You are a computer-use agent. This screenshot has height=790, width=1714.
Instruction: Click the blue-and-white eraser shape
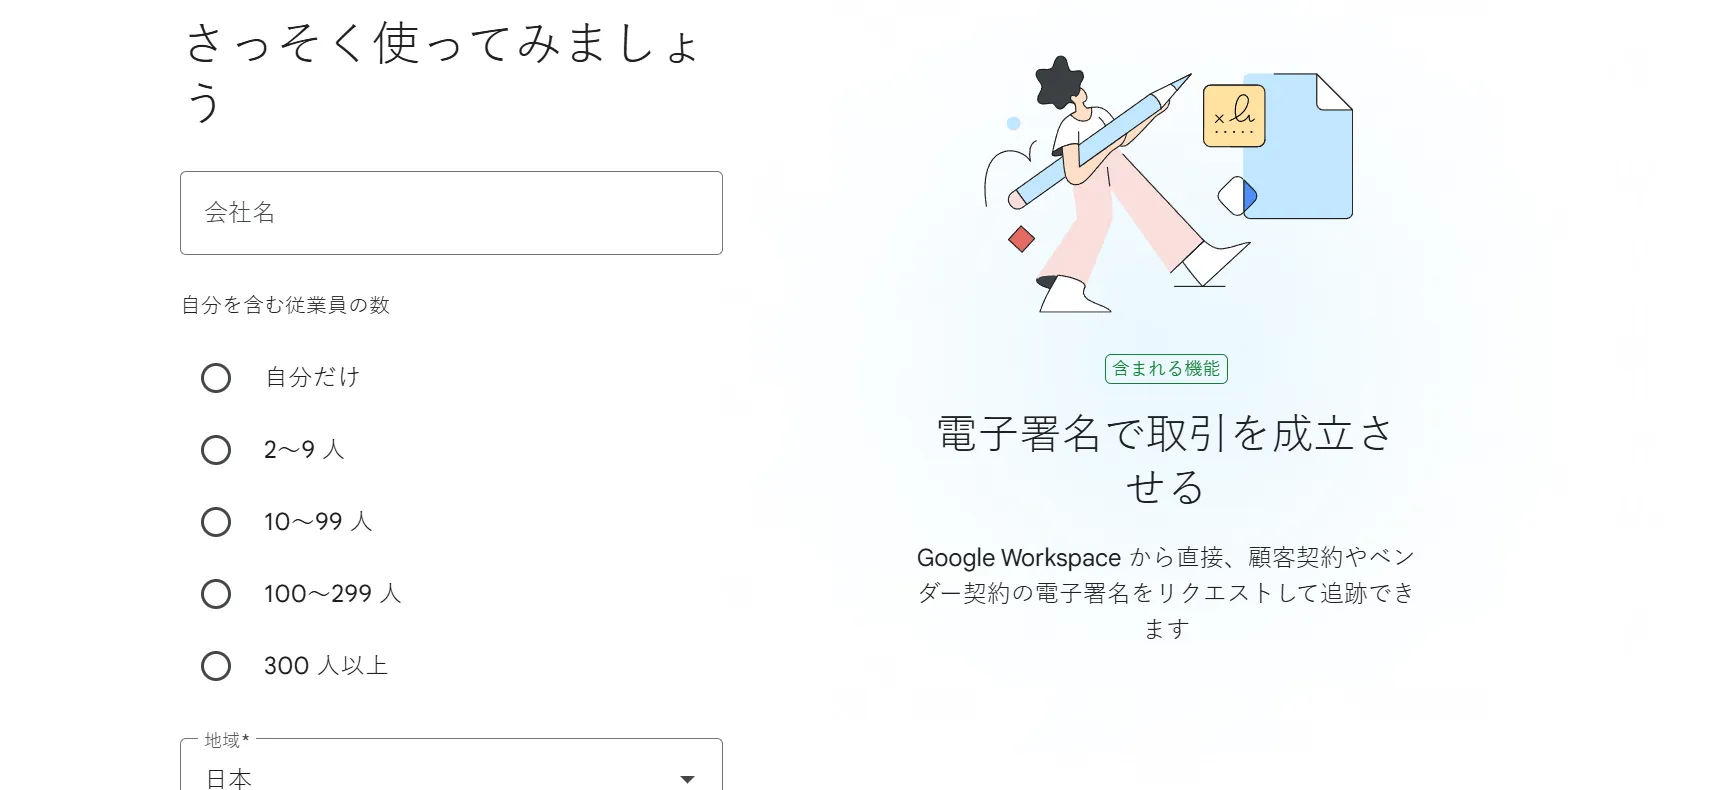coord(1237,196)
